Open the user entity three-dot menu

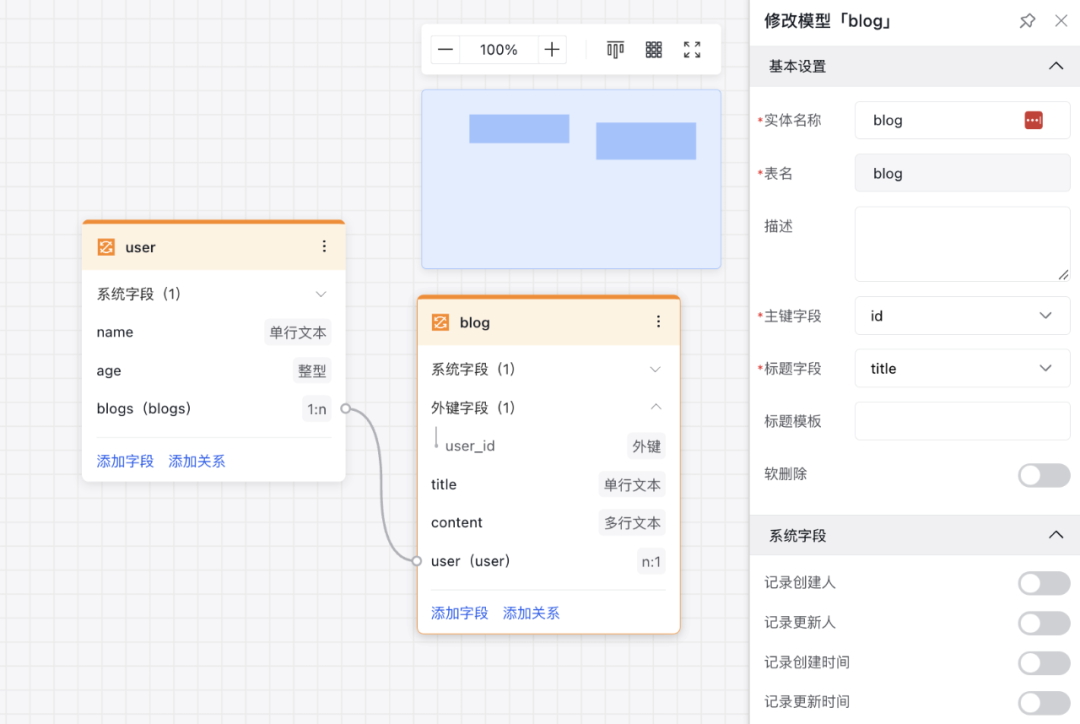(324, 247)
